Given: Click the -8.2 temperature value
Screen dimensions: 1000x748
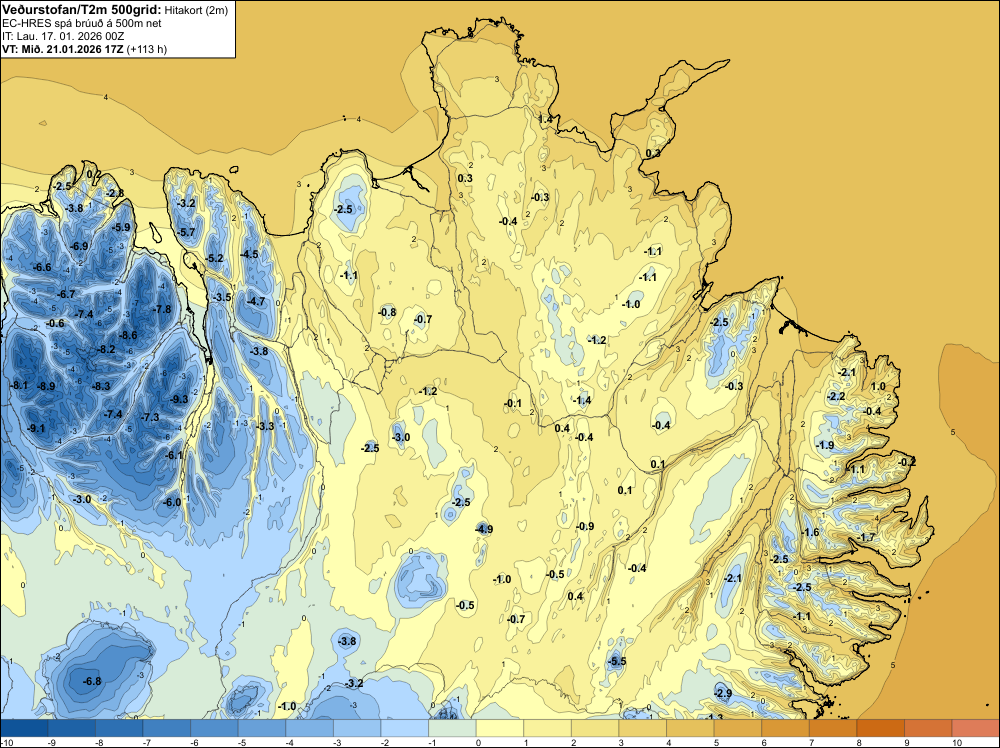Looking at the screenshot, I should (x=106, y=349).
